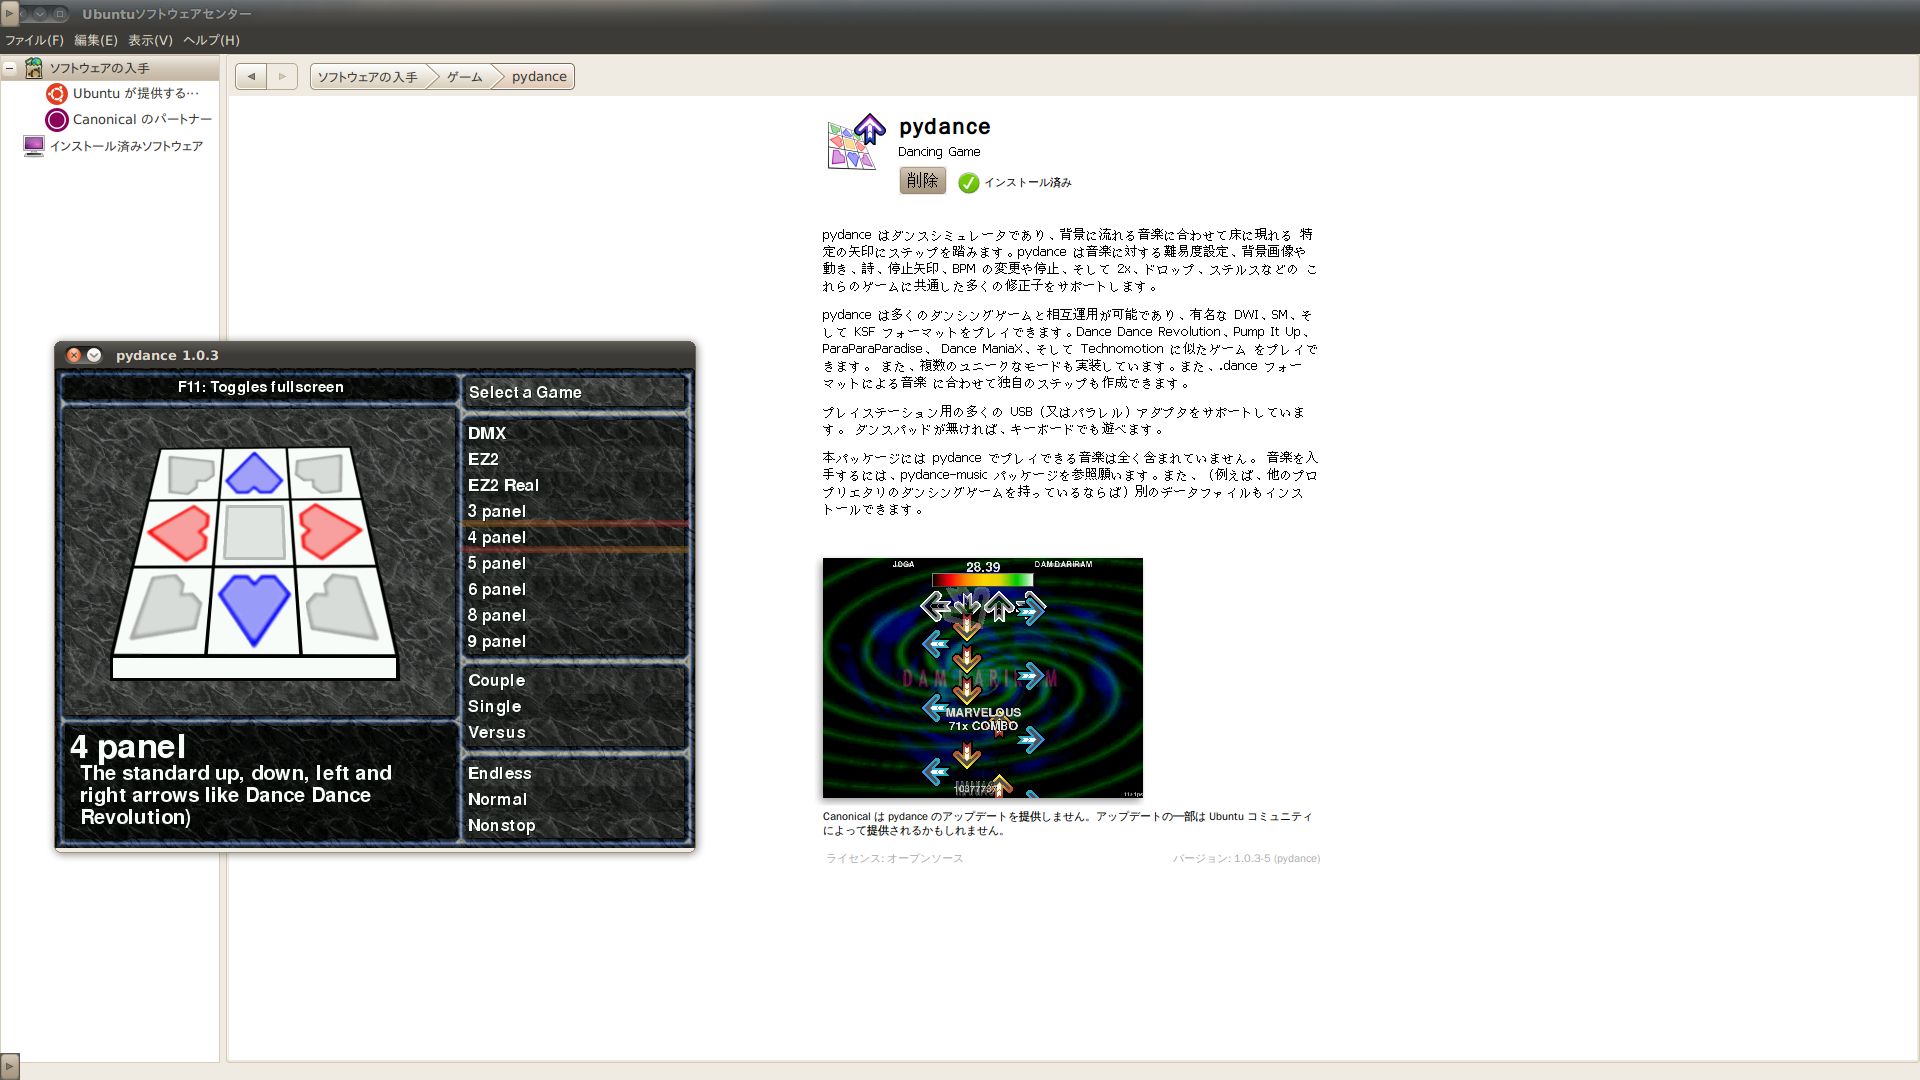Click the gray center pad square

pyautogui.click(x=254, y=531)
